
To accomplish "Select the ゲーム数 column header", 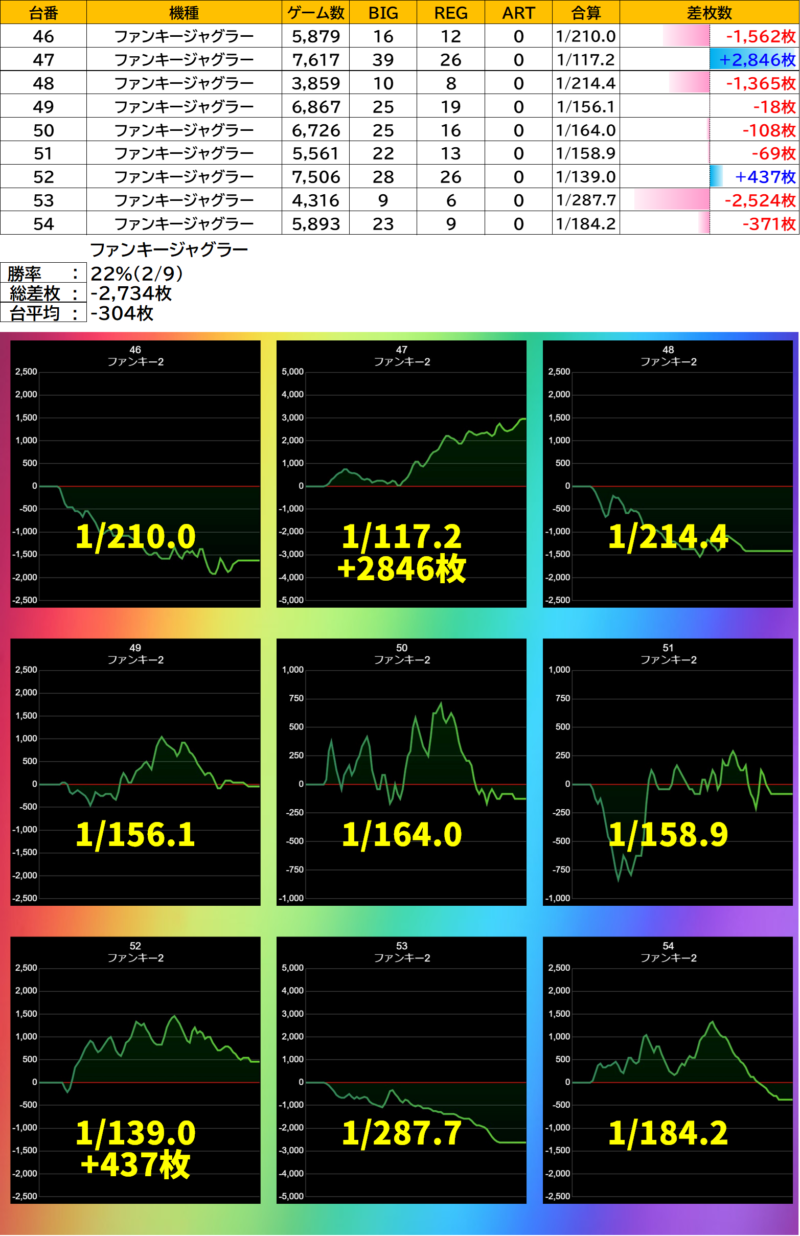I will 316,13.
